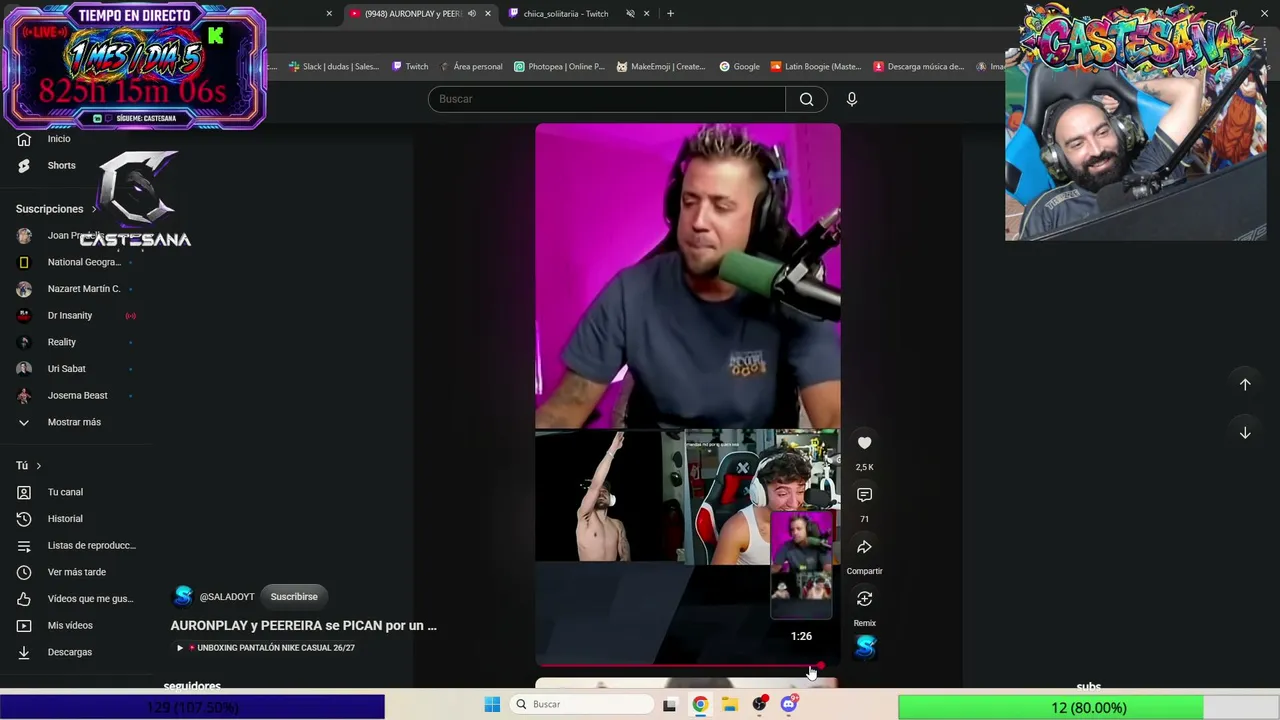Start voice search with the microphone
The height and width of the screenshot is (720, 1280).
click(x=852, y=99)
